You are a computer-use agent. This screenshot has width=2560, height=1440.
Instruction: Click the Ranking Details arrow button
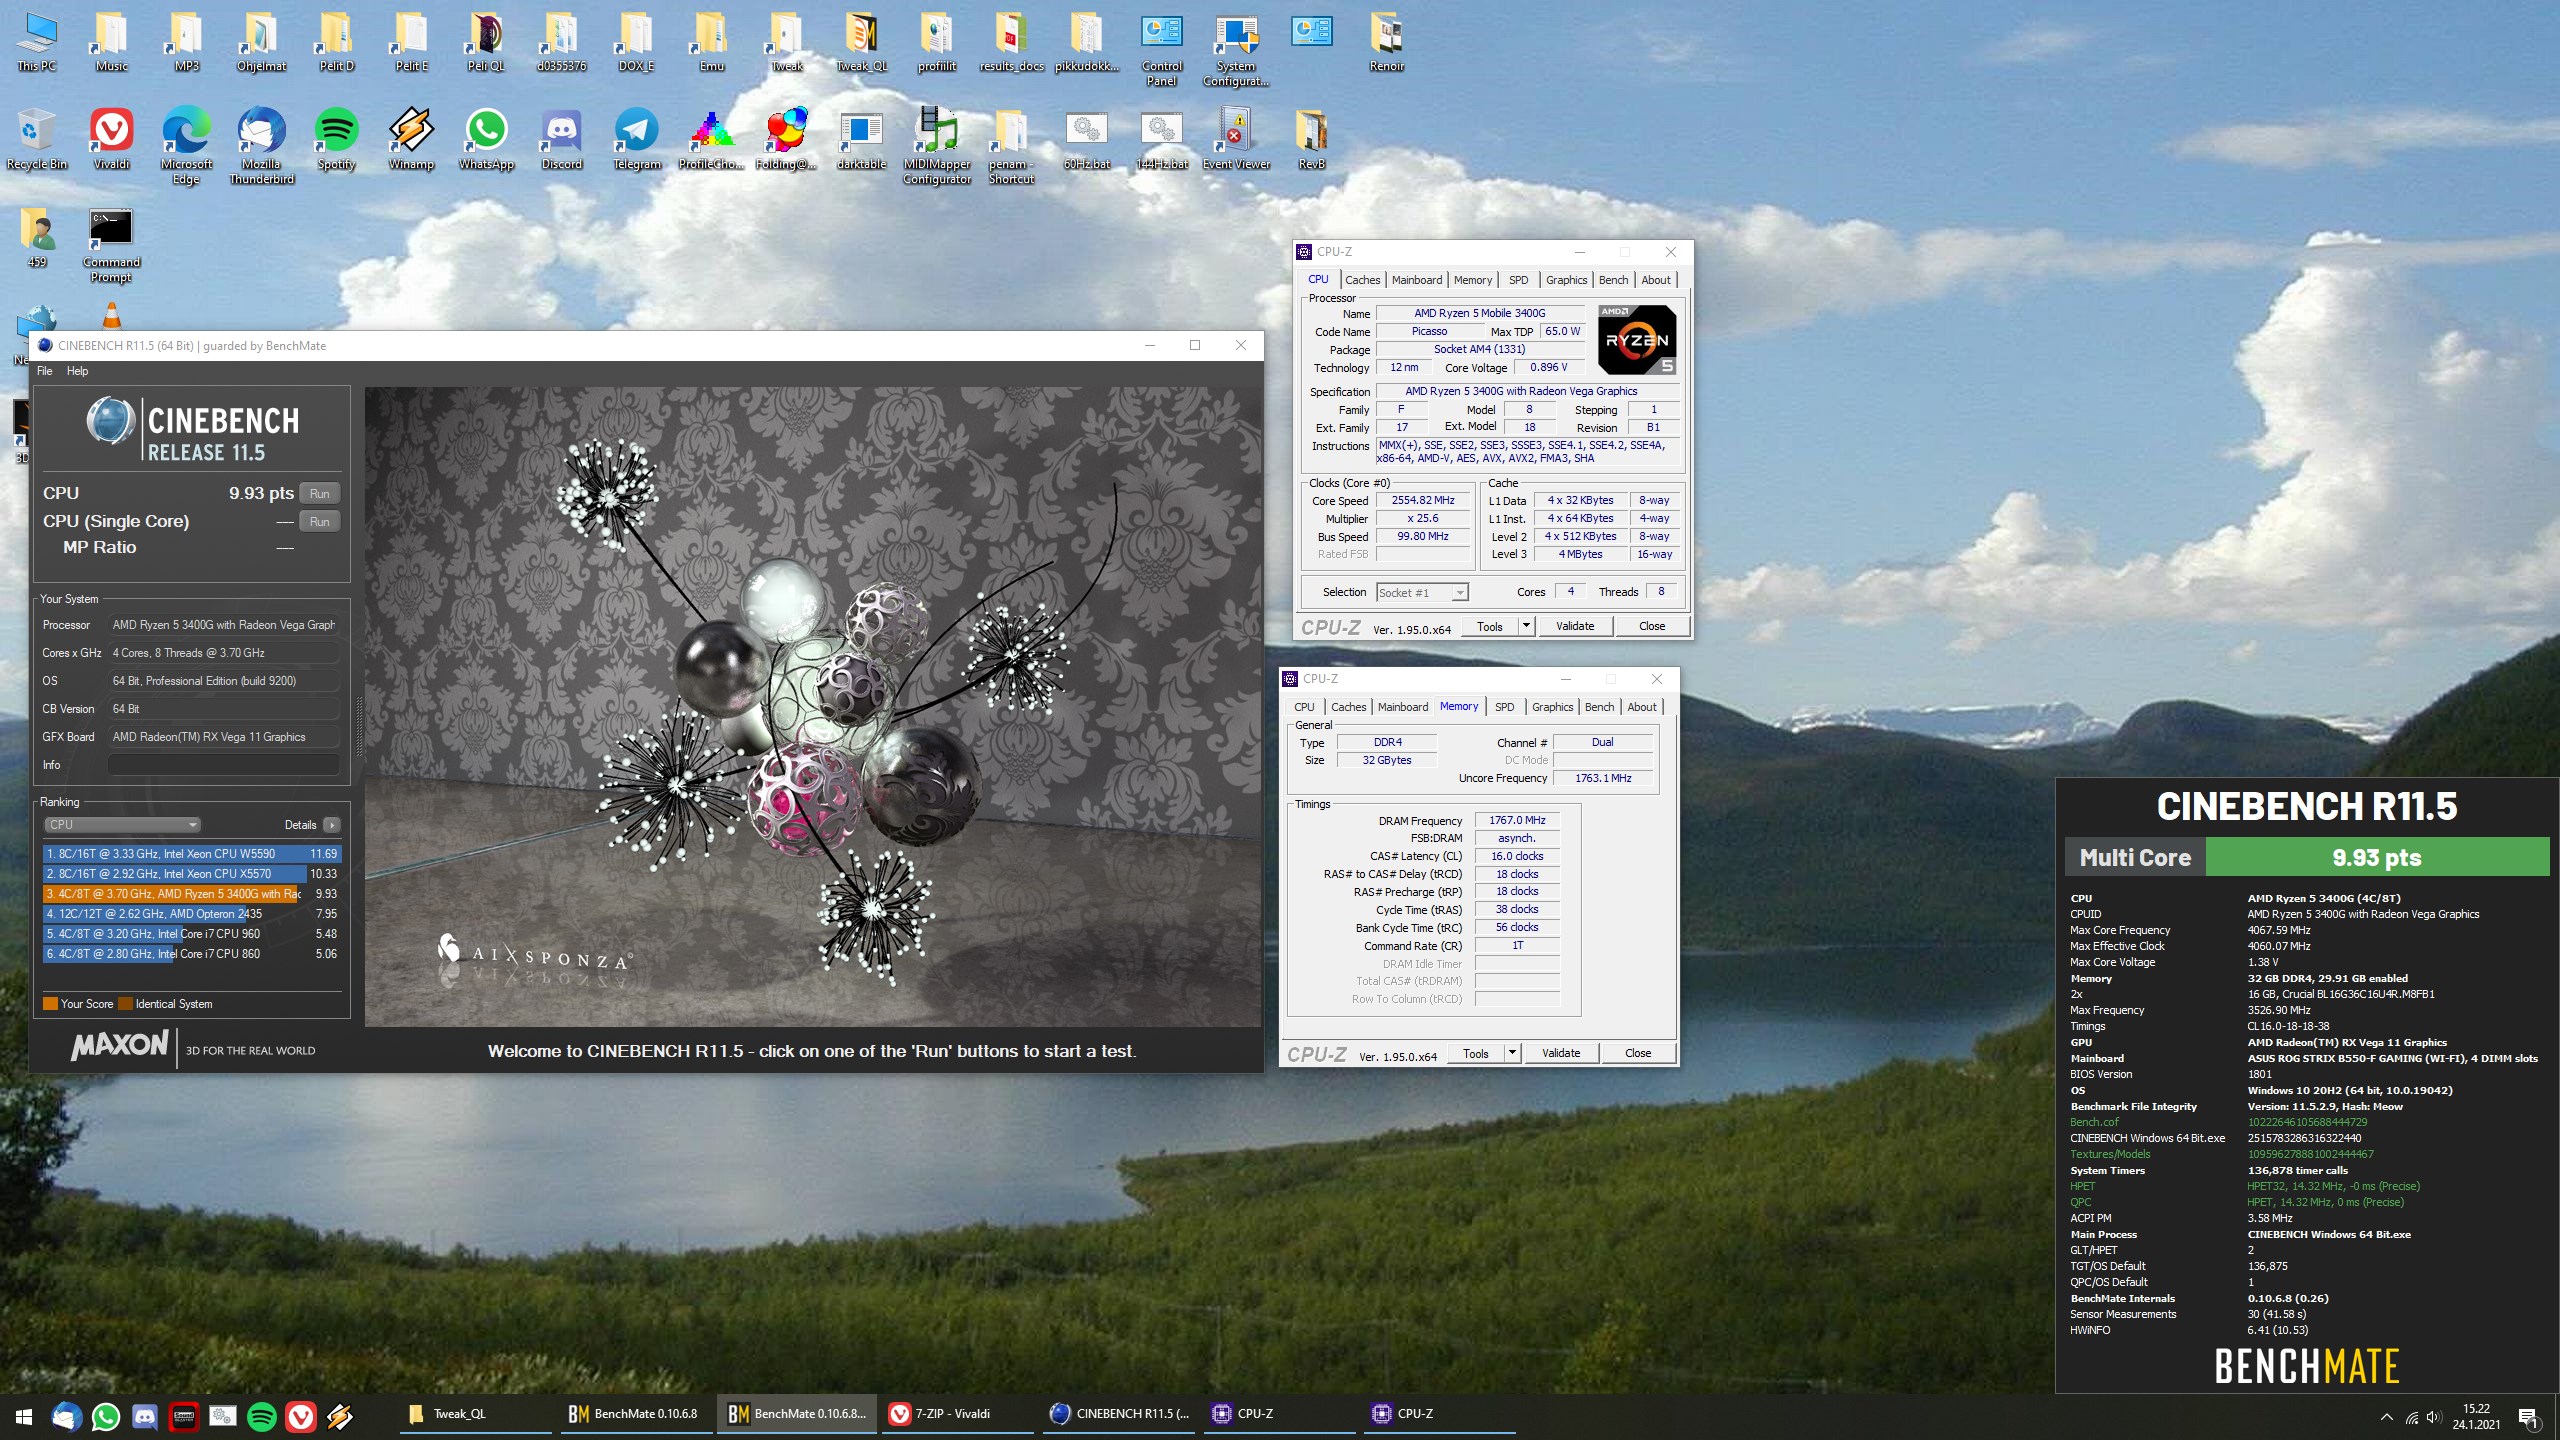pos(332,825)
